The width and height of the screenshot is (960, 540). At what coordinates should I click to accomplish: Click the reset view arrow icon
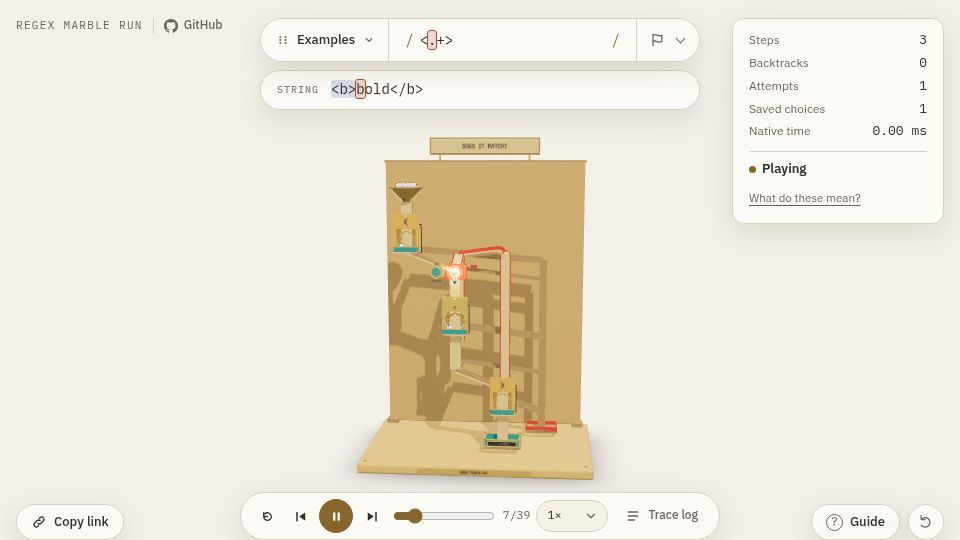pos(926,522)
